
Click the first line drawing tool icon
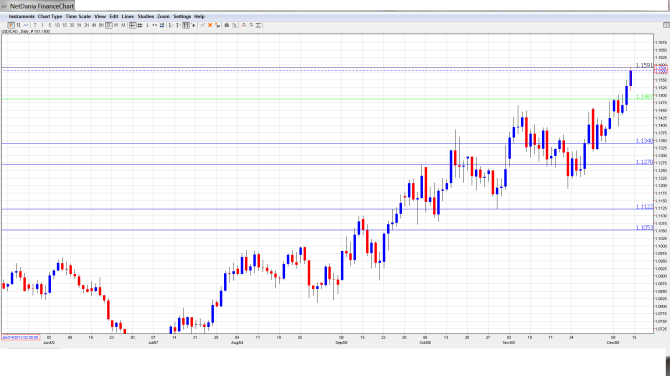coord(171,25)
